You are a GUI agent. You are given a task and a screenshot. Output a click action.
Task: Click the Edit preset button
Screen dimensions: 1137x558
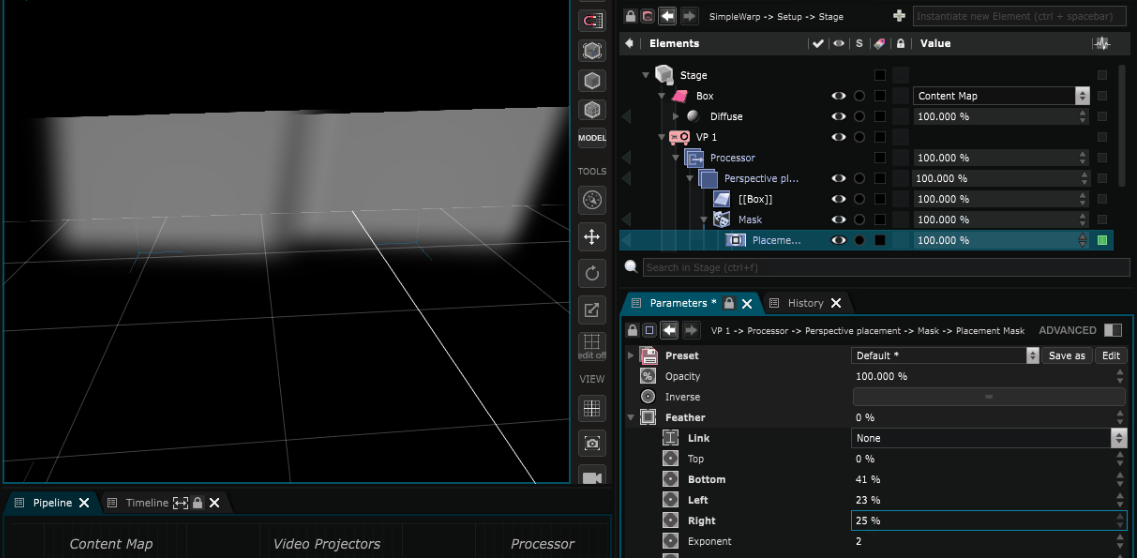1111,356
